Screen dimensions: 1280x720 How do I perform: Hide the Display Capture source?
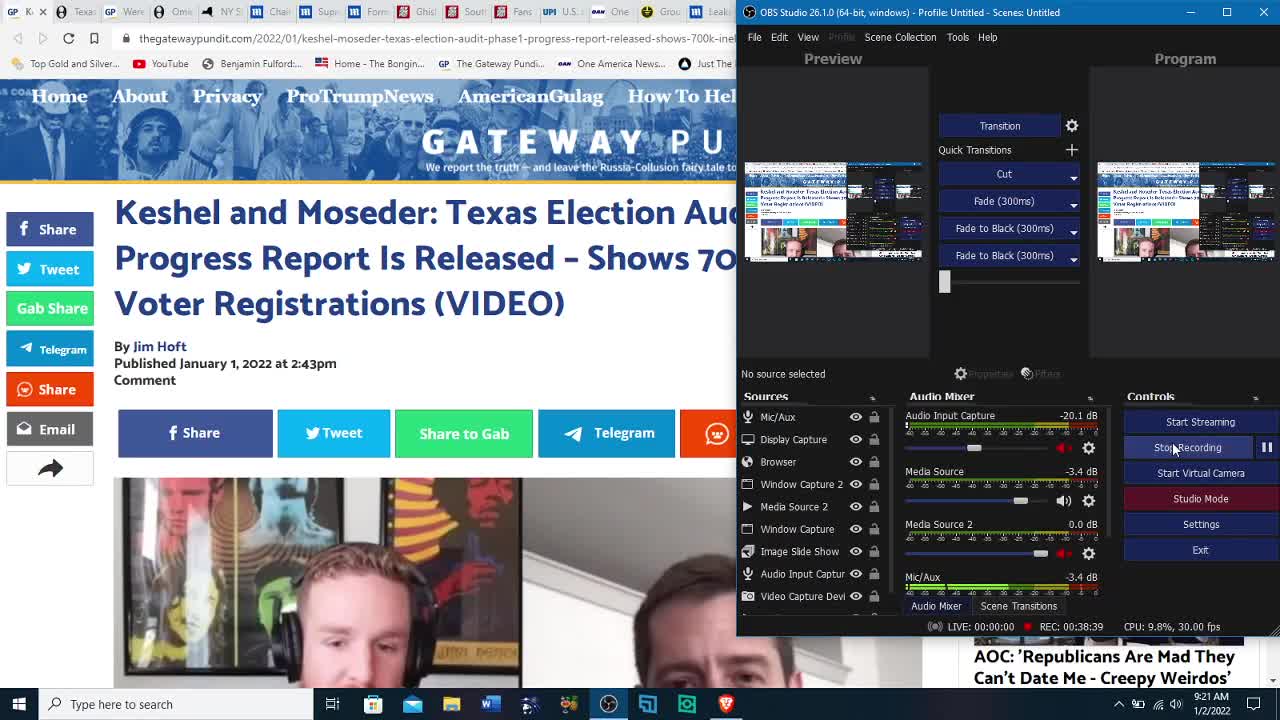(x=856, y=439)
